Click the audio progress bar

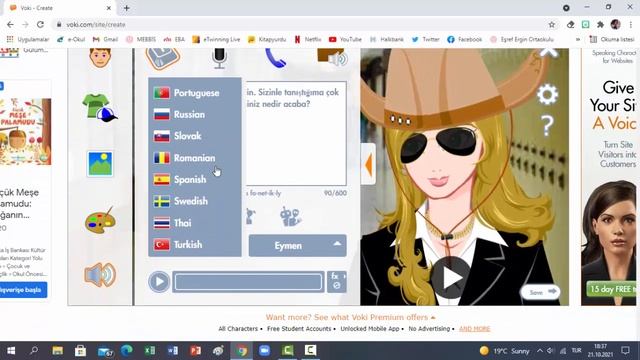[248, 282]
